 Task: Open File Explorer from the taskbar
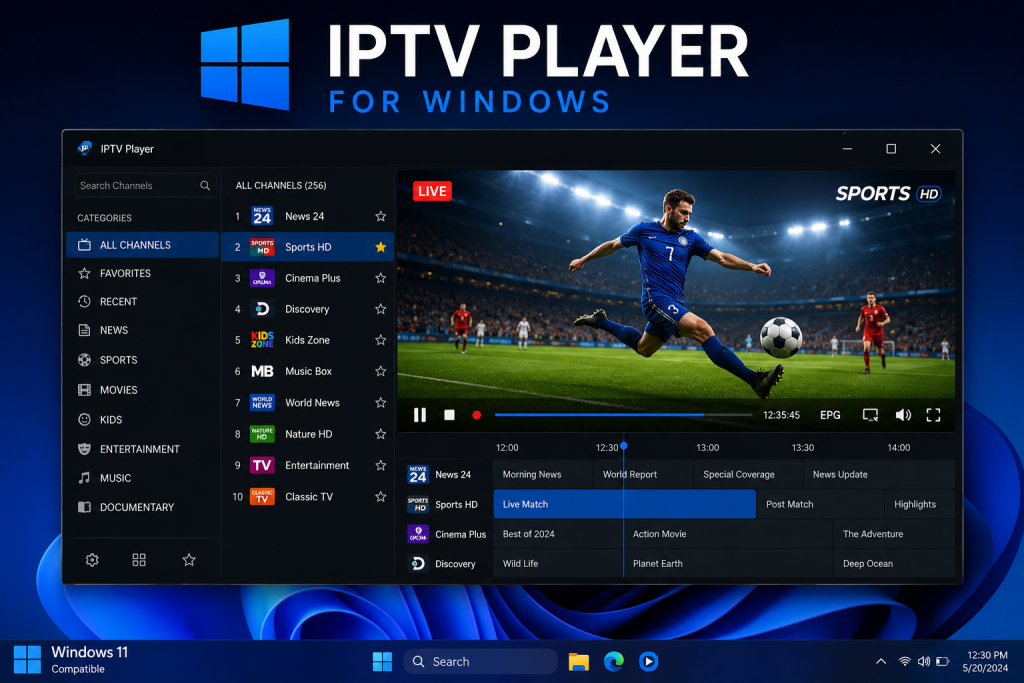579,661
